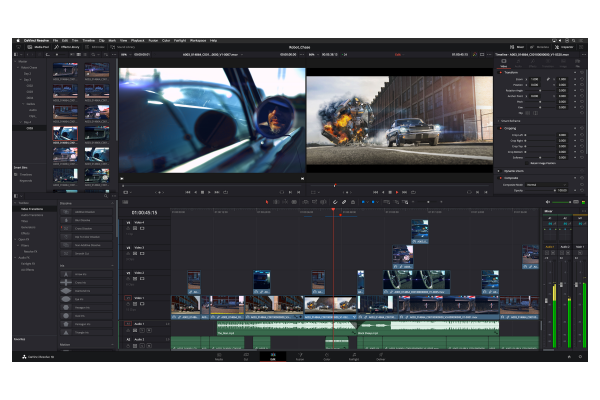Screen dimensions: 600x400
Task: Mute the Audio 1 track
Action: [x=149, y=330]
